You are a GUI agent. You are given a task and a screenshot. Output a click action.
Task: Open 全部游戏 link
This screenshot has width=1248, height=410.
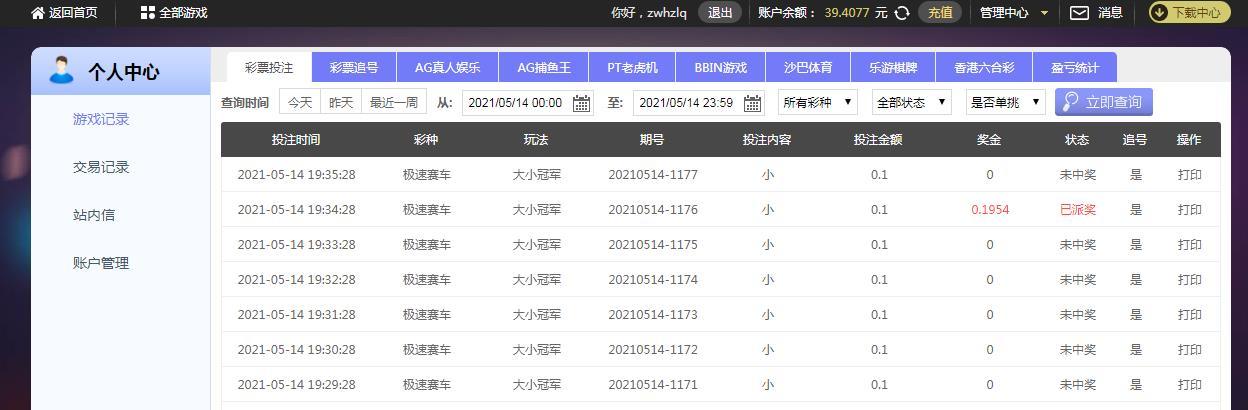click(x=183, y=13)
